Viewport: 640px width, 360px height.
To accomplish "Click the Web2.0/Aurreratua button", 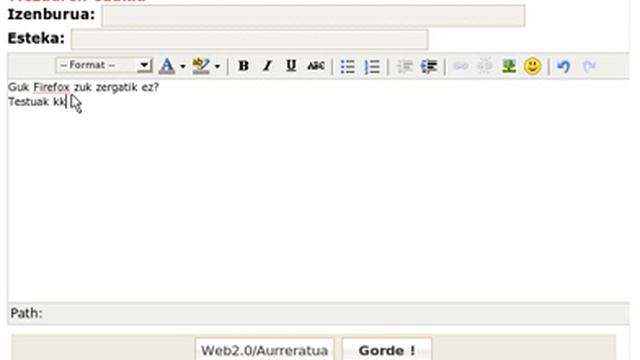I will [264, 350].
